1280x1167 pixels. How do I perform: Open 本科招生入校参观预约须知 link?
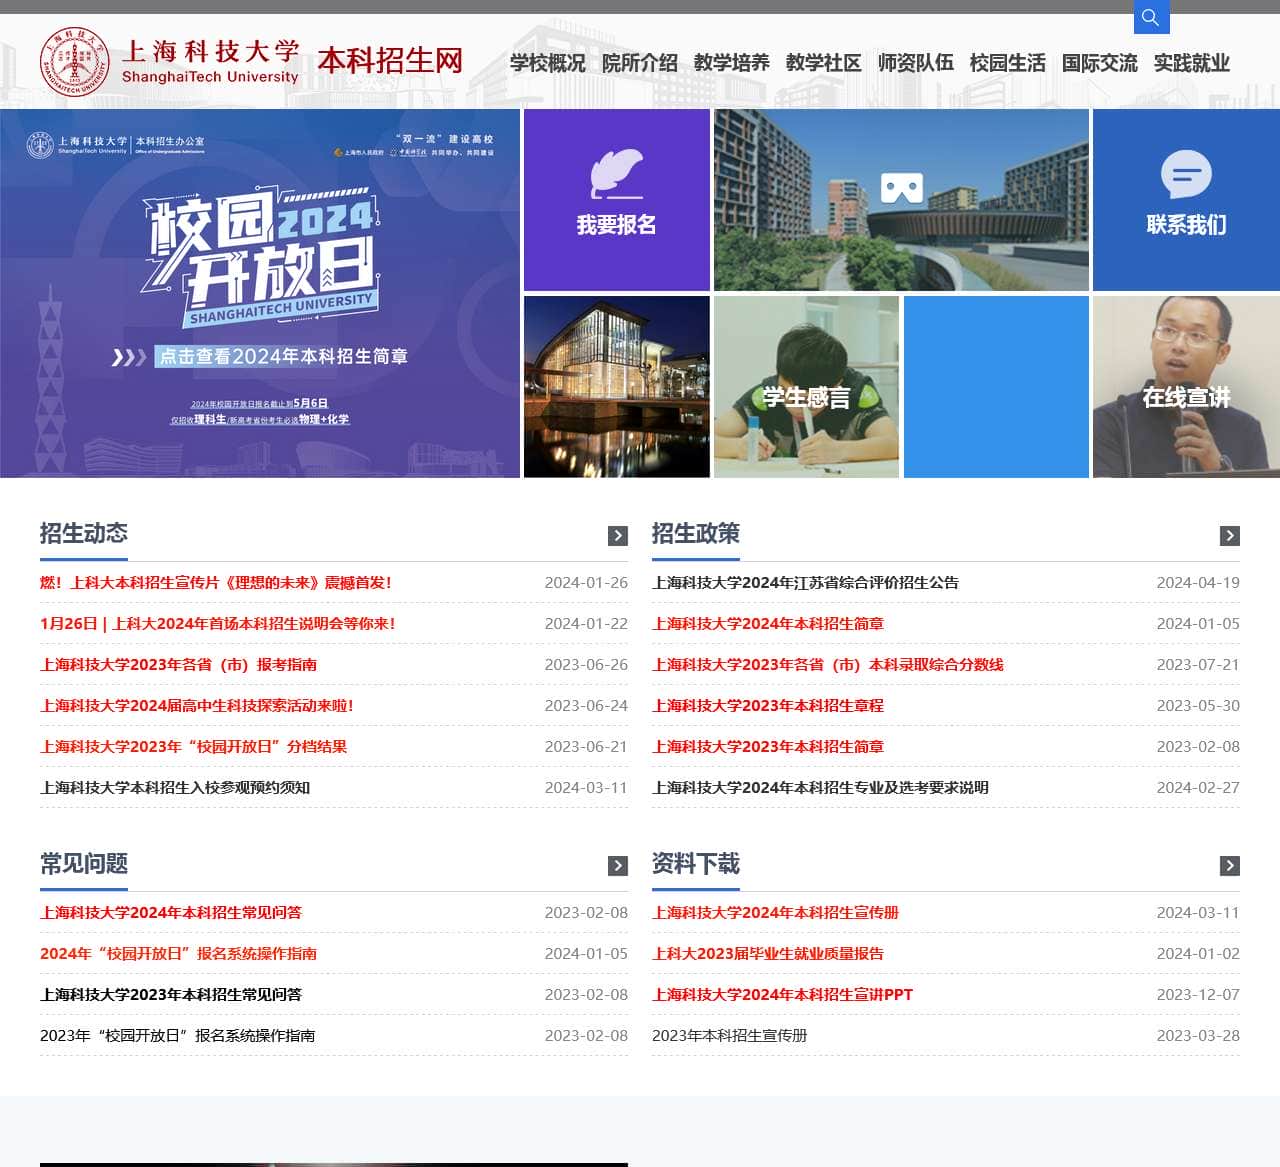point(175,788)
